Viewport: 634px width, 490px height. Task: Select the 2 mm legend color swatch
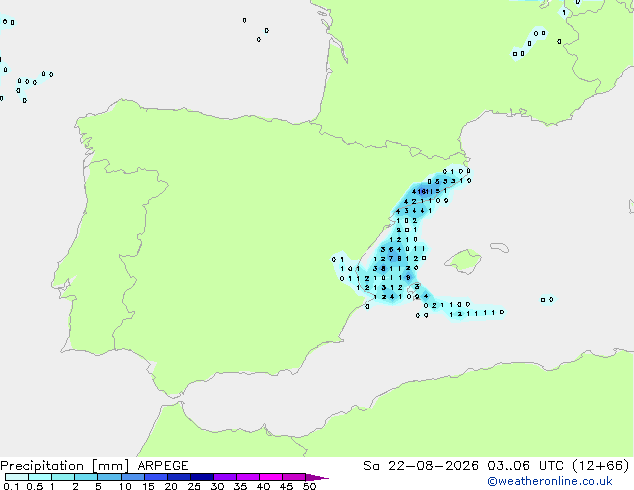click(x=86, y=477)
